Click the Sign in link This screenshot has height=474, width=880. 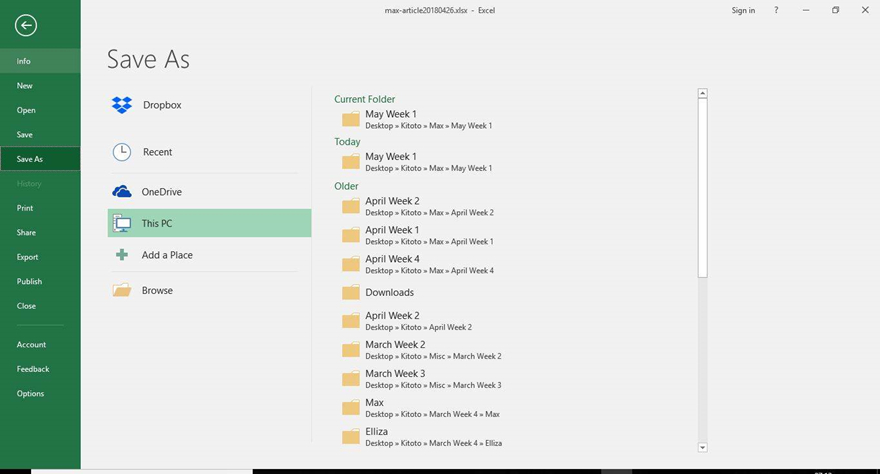[743, 11]
